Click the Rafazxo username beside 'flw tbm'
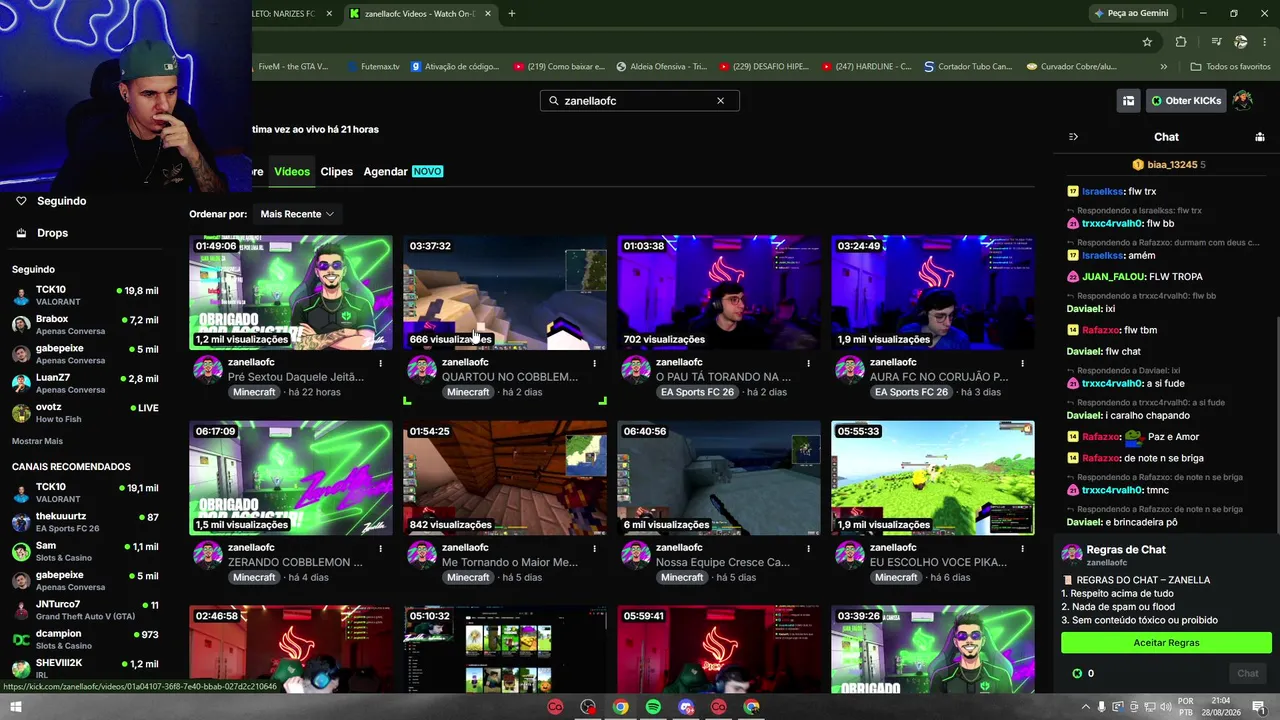 point(1101,330)
